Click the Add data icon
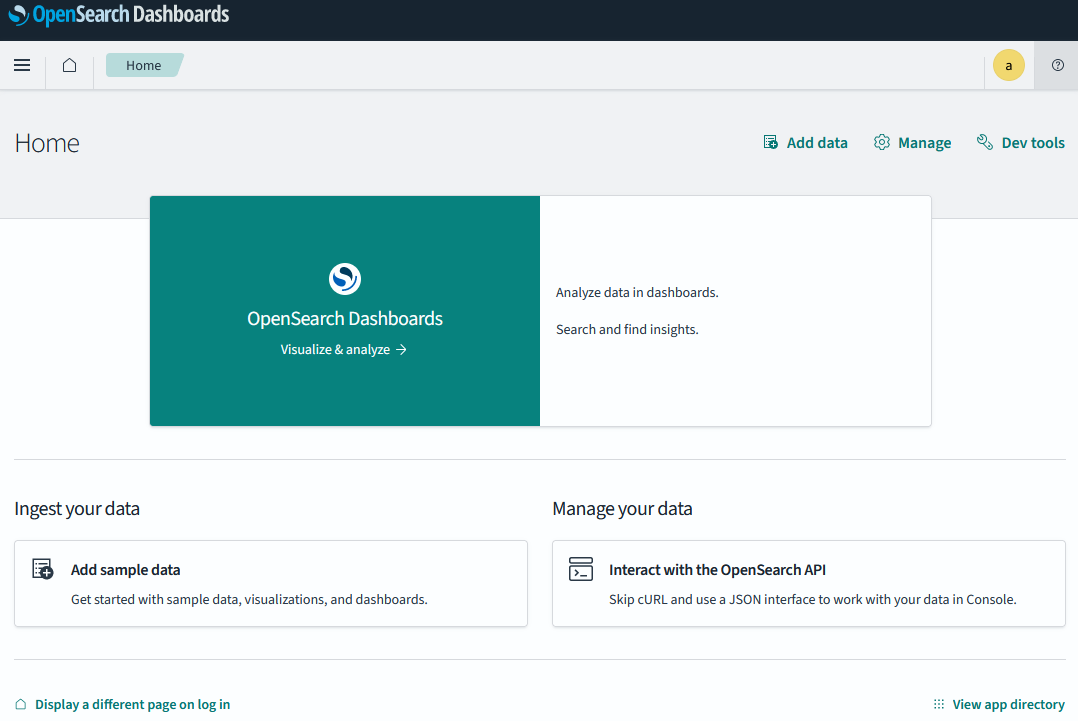 pos(771,142)
